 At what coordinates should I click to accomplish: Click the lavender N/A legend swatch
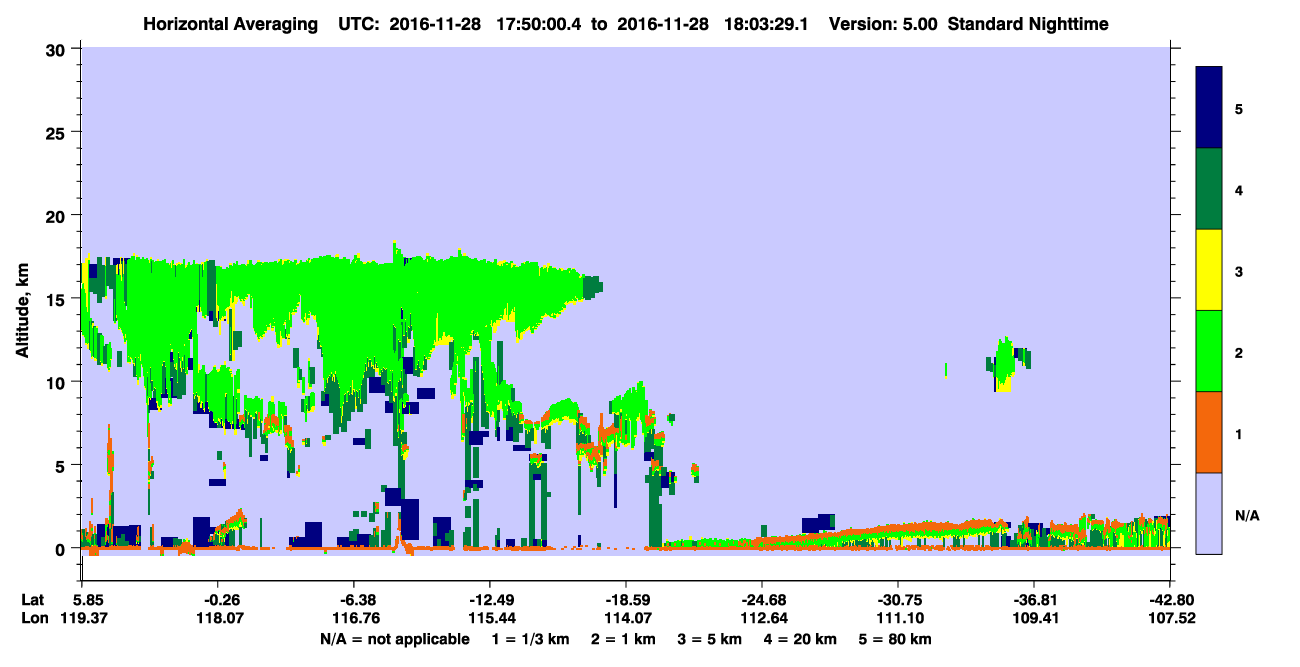(x=1209, y=512)
